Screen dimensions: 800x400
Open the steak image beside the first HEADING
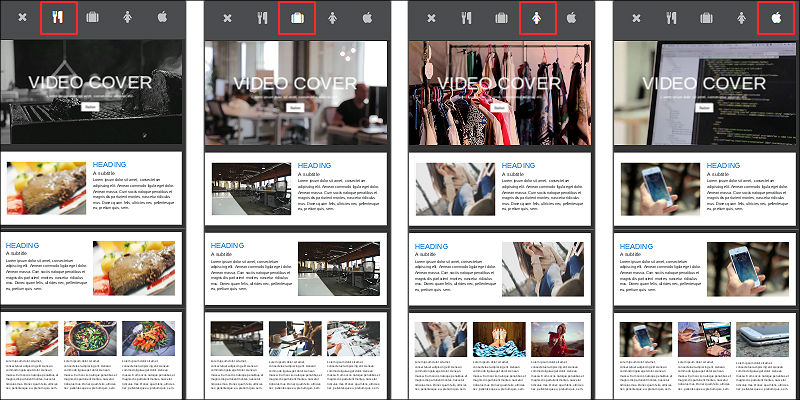[x=46, y=188]
